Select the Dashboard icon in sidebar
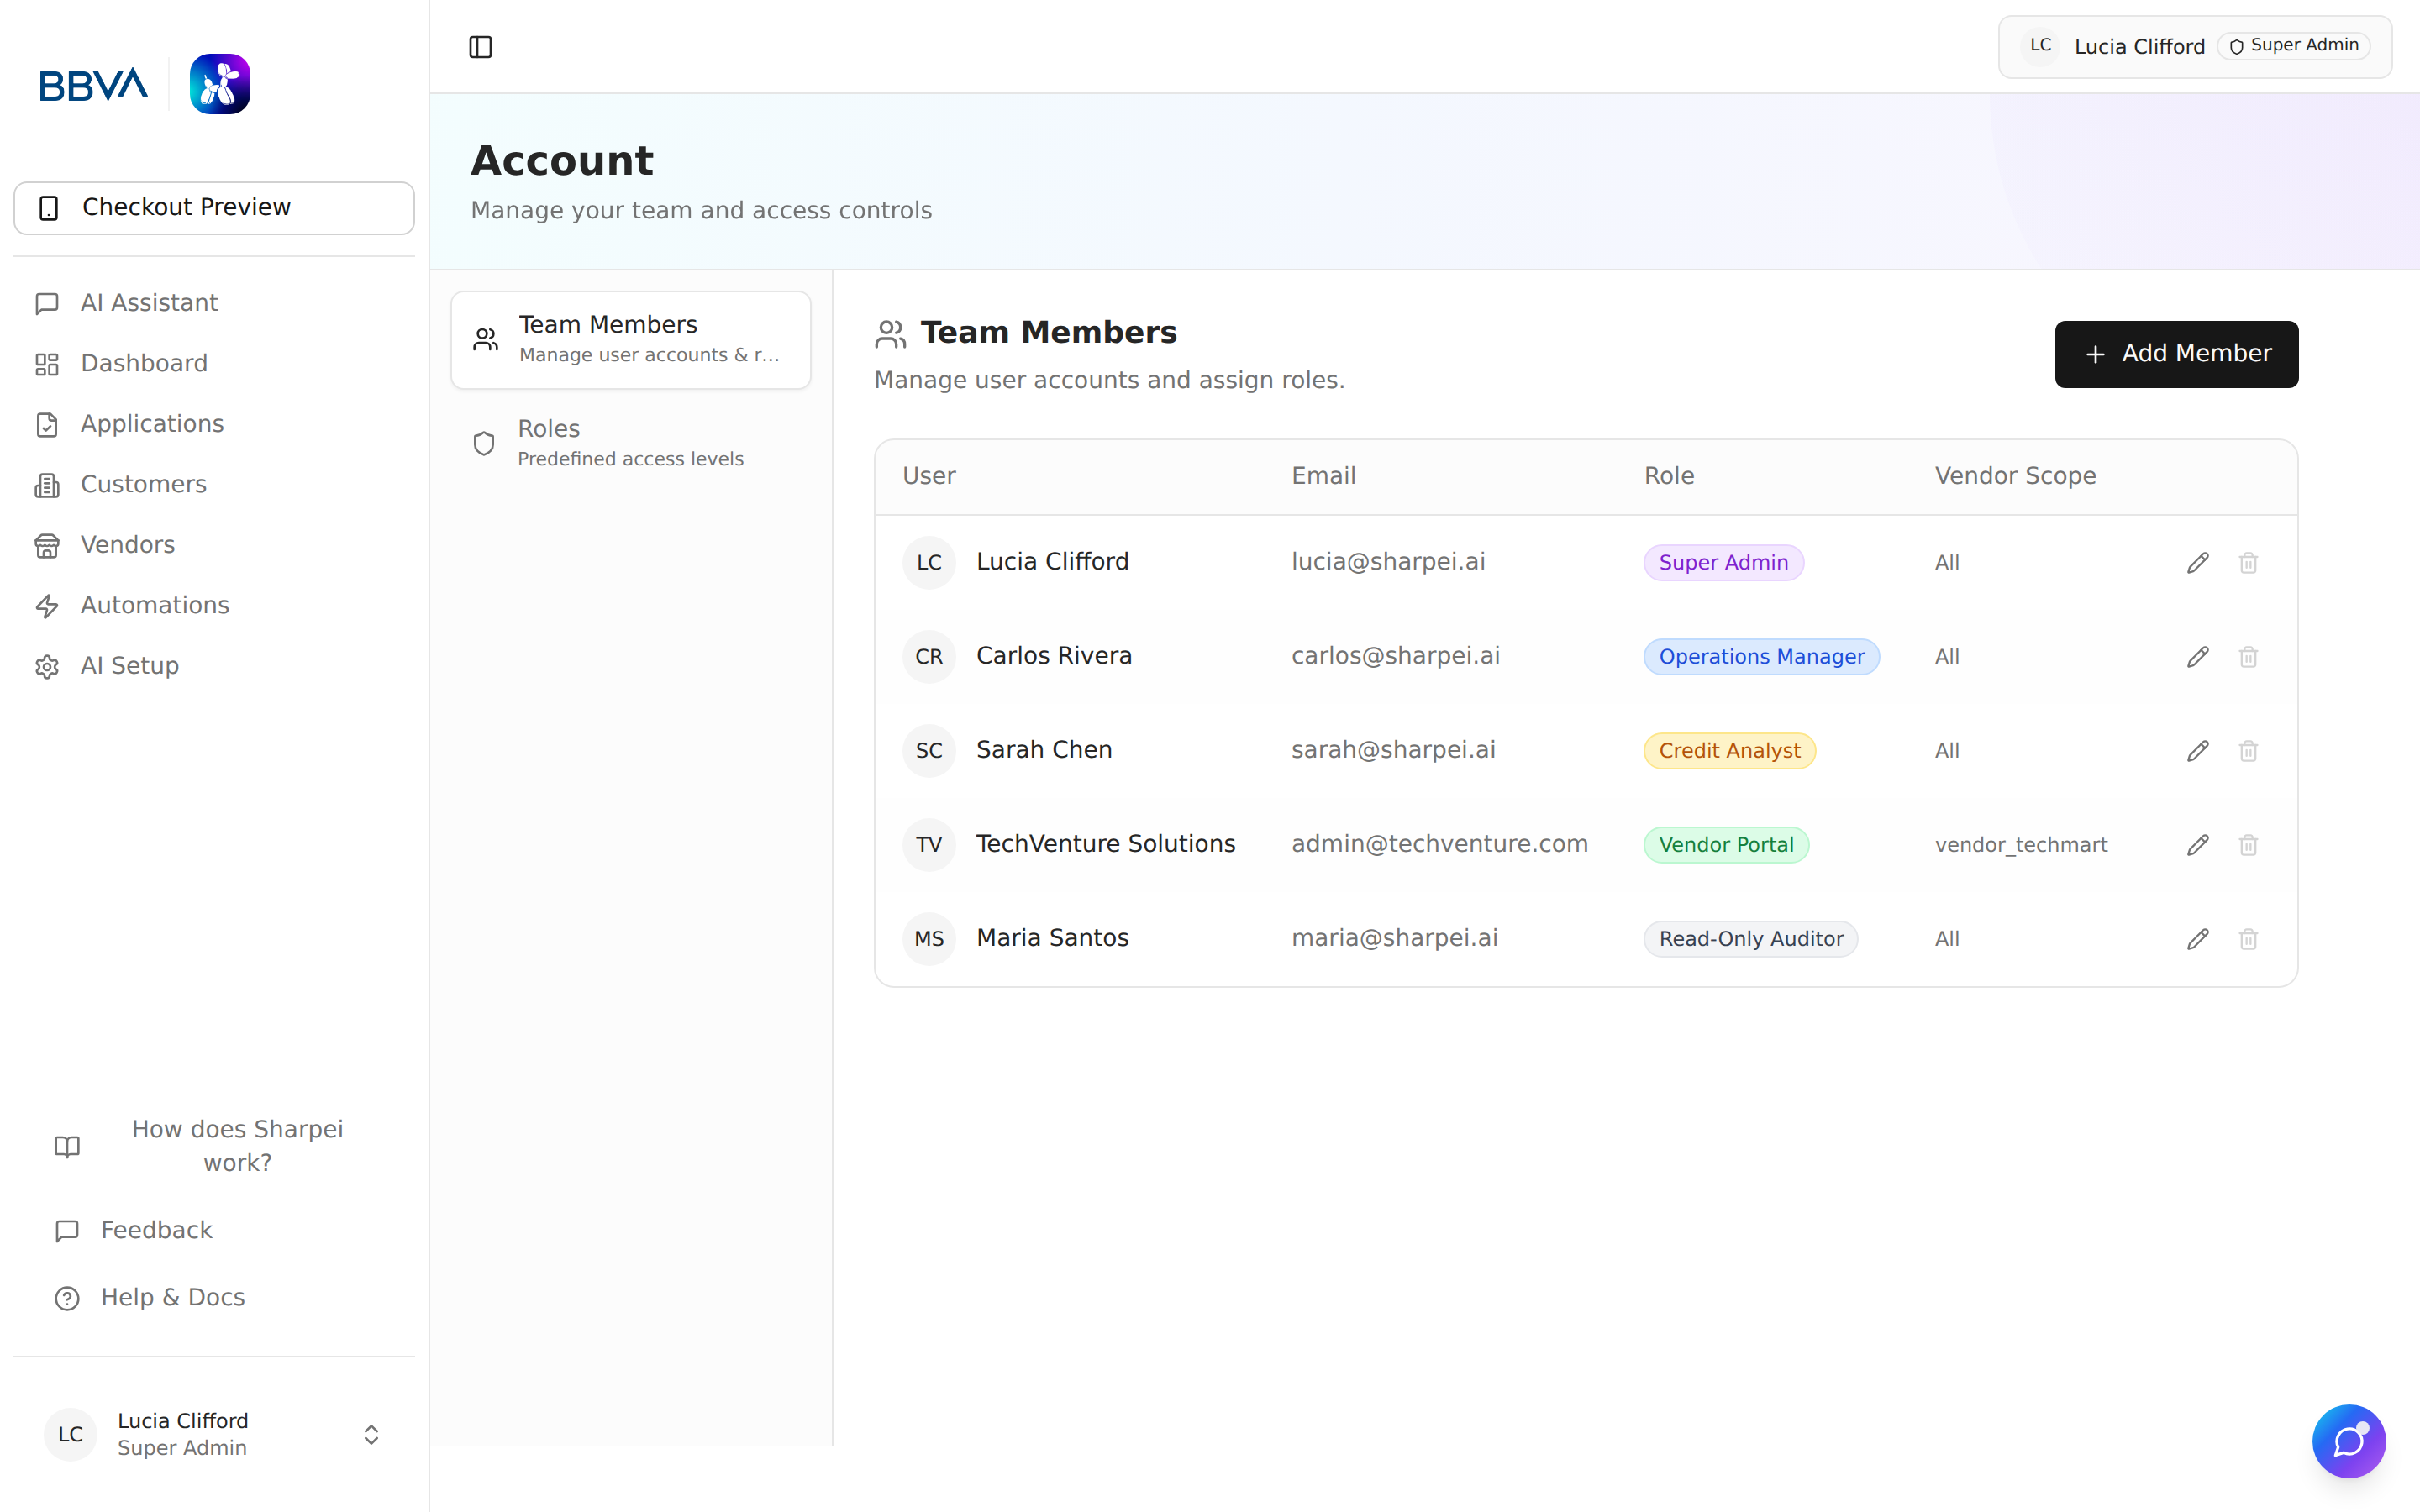 point(47,364)
